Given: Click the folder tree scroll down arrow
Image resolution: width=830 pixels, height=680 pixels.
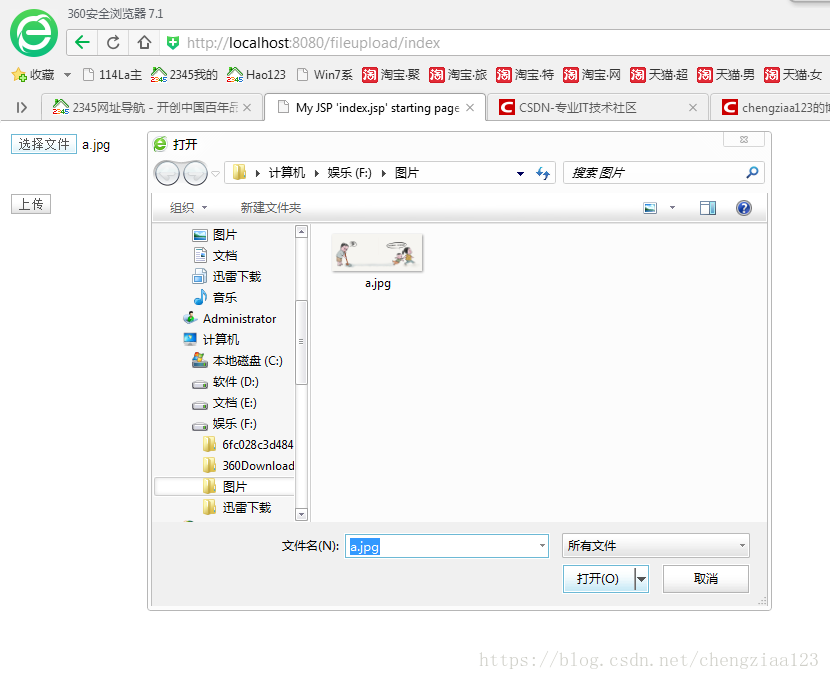Looking at the screenshot, I should point(301,514).
